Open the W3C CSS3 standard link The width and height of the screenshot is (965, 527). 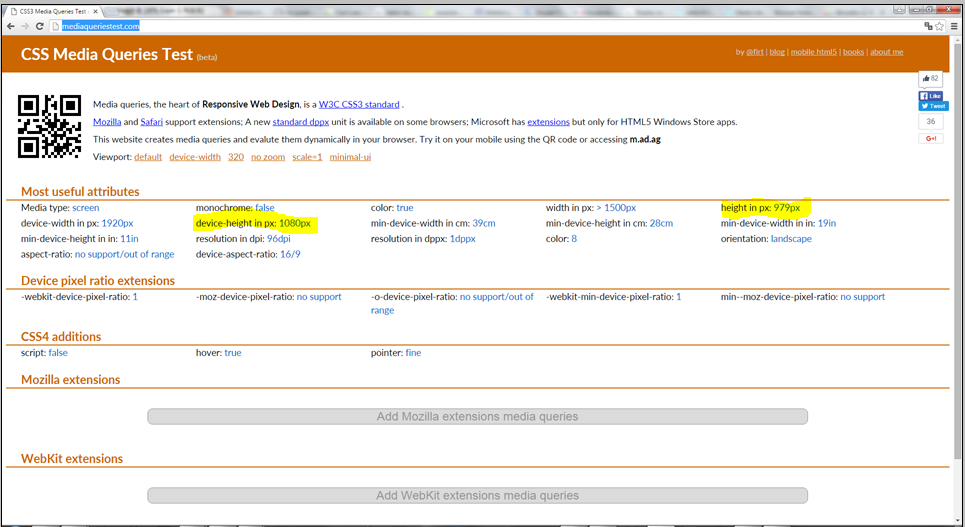(x=359, y=104)
